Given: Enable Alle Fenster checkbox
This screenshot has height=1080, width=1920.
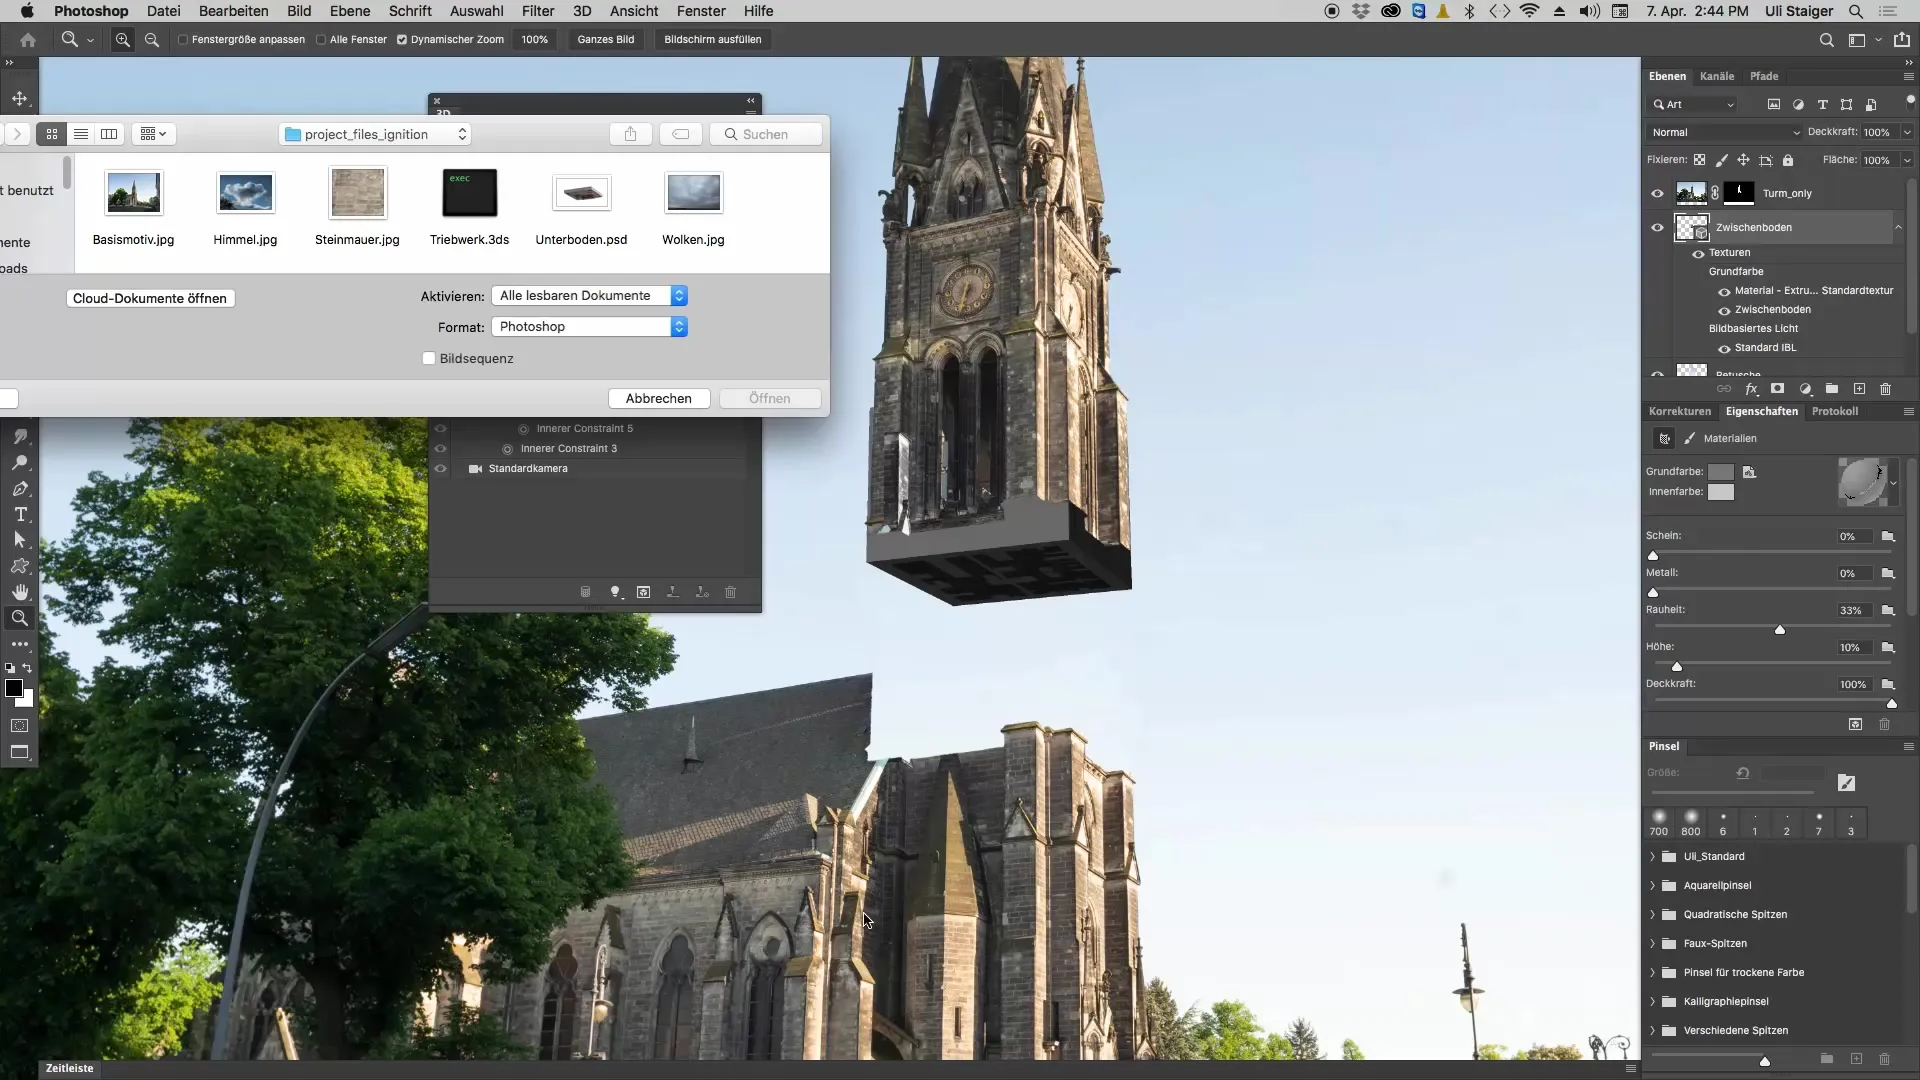Looking at the screenshot, I should [x=321, y=40].
